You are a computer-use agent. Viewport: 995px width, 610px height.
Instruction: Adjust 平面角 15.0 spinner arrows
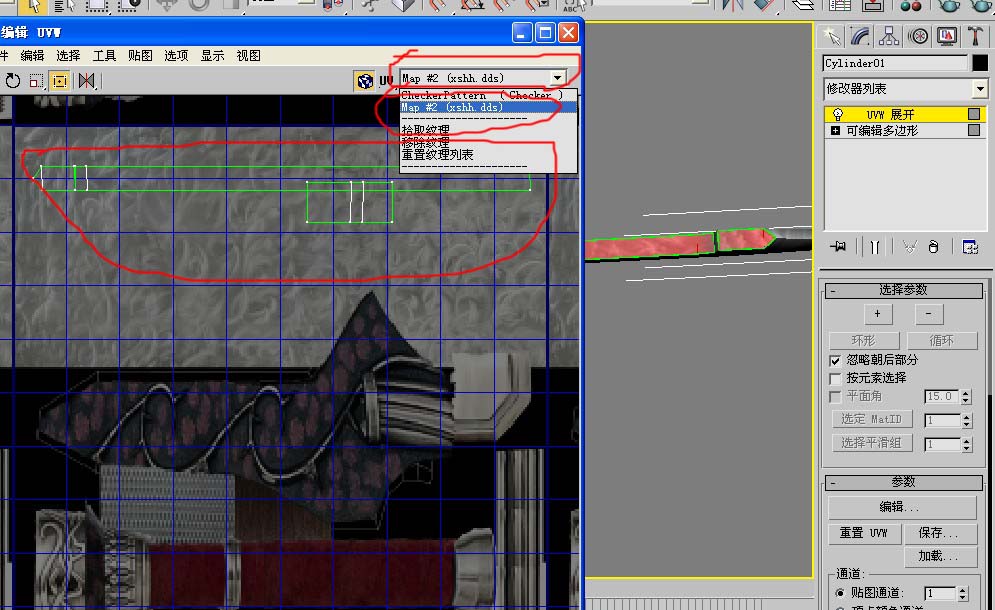click(x=966, y=397)
